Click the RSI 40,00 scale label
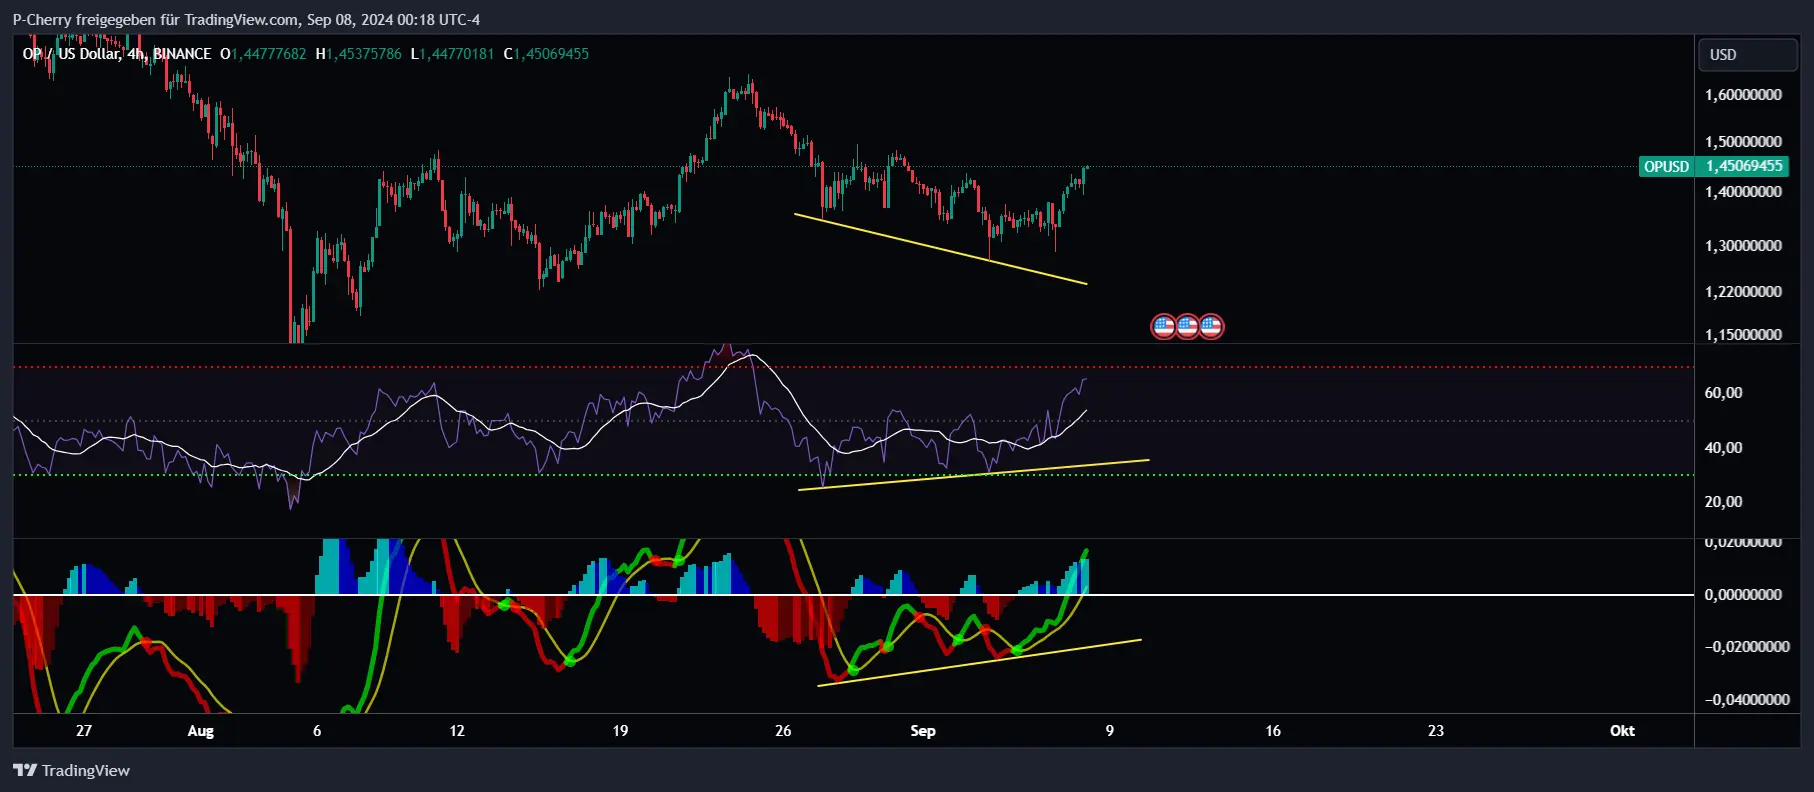Image resolution: width=1814 pixels, height=792 pixels. click(1723, 448)
